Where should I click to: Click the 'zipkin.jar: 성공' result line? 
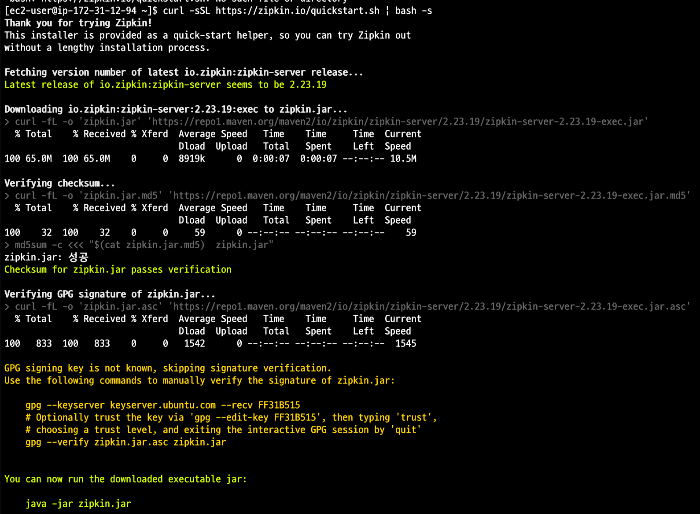coord(46,257)
